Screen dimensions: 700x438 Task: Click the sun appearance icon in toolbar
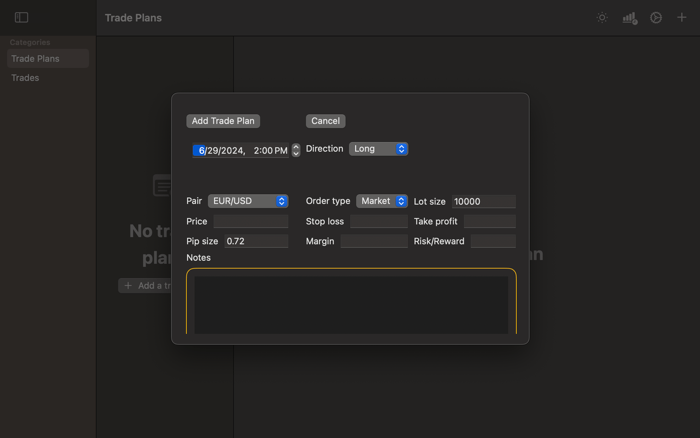tap(602, 17)
